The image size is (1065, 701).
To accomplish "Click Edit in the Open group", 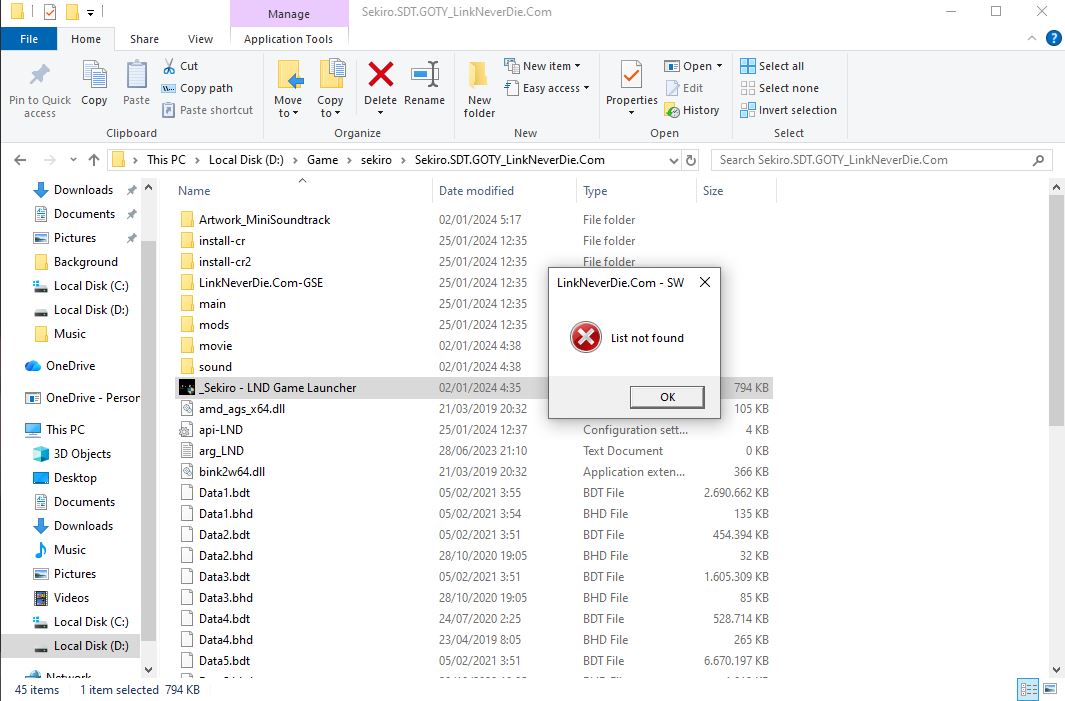I will (x=685, y=88).
